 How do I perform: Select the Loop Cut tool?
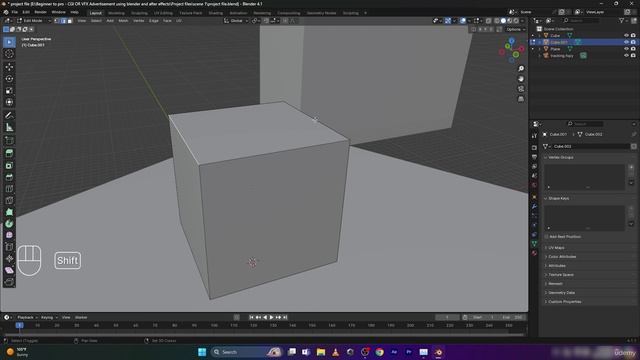coord(9,189)
